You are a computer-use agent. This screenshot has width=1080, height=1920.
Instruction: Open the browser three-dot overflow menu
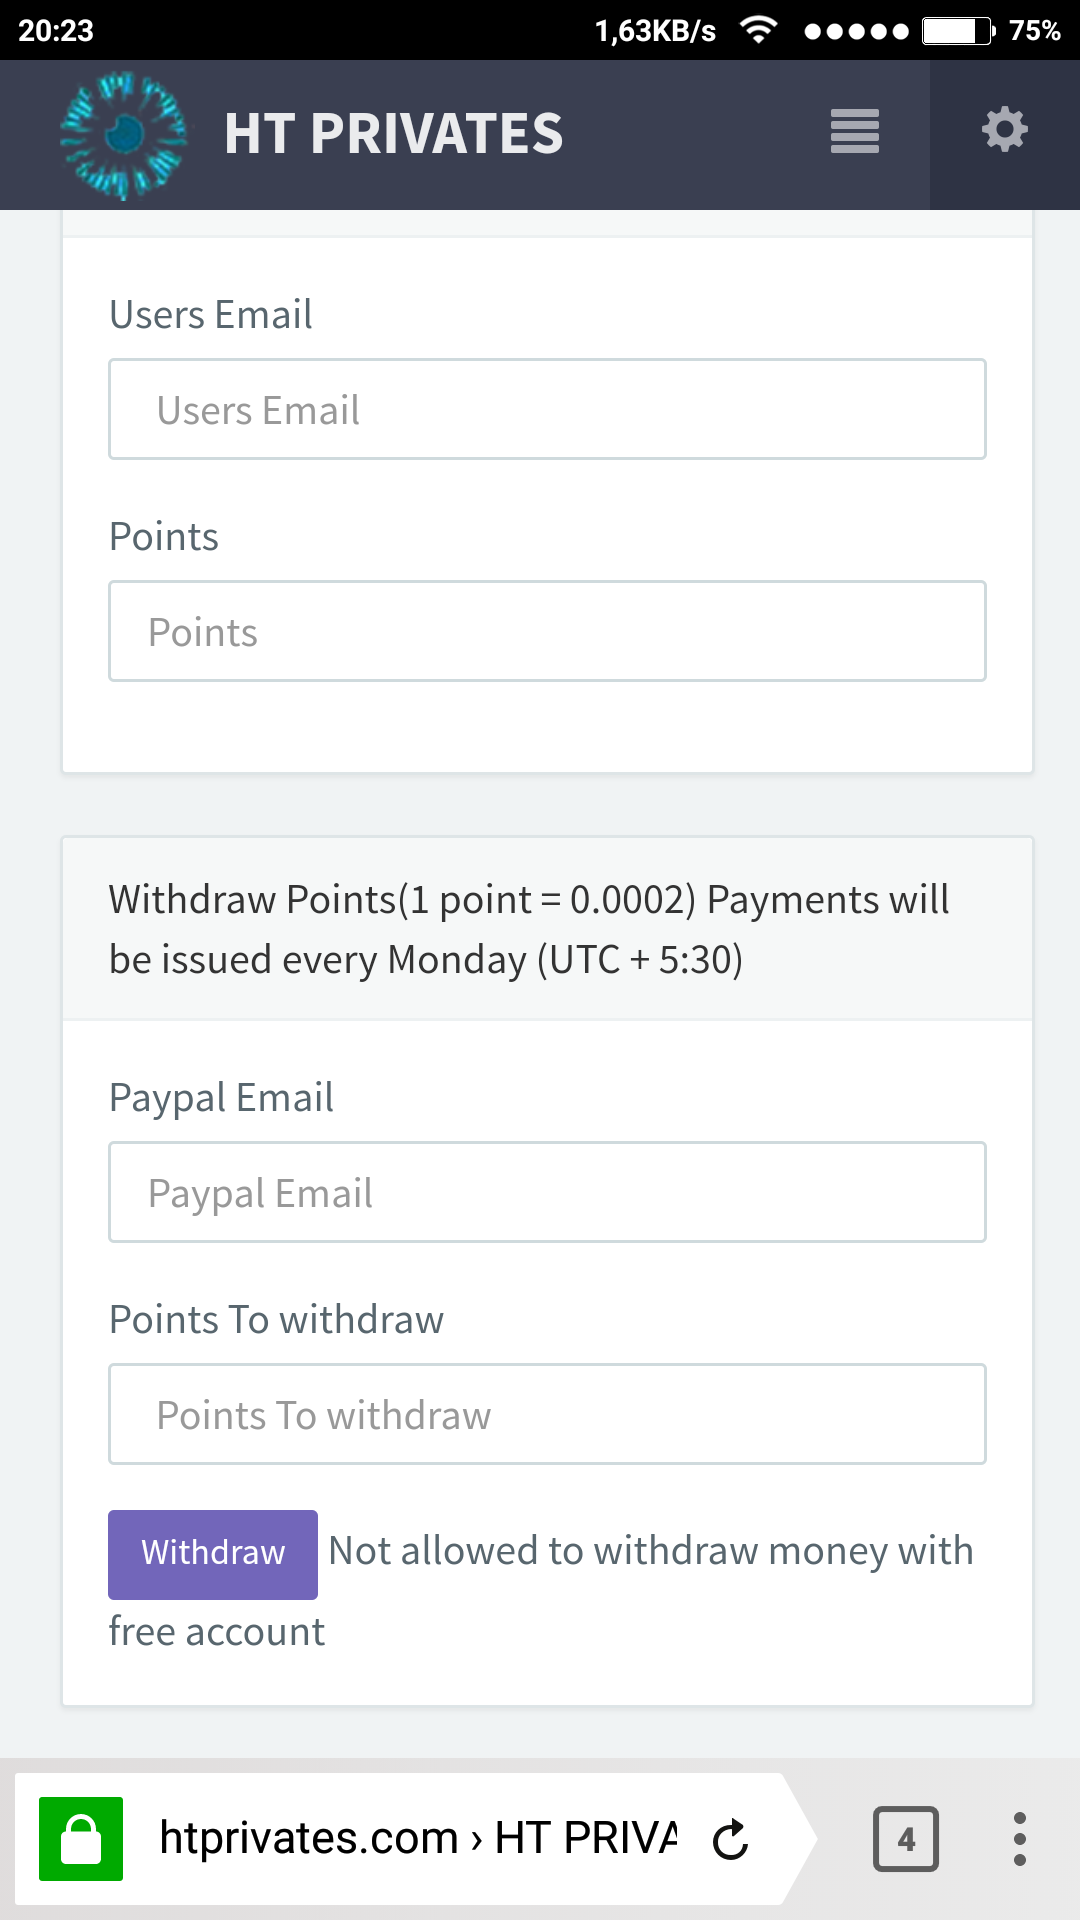pyautogui.click(x=1019, y=1838)
